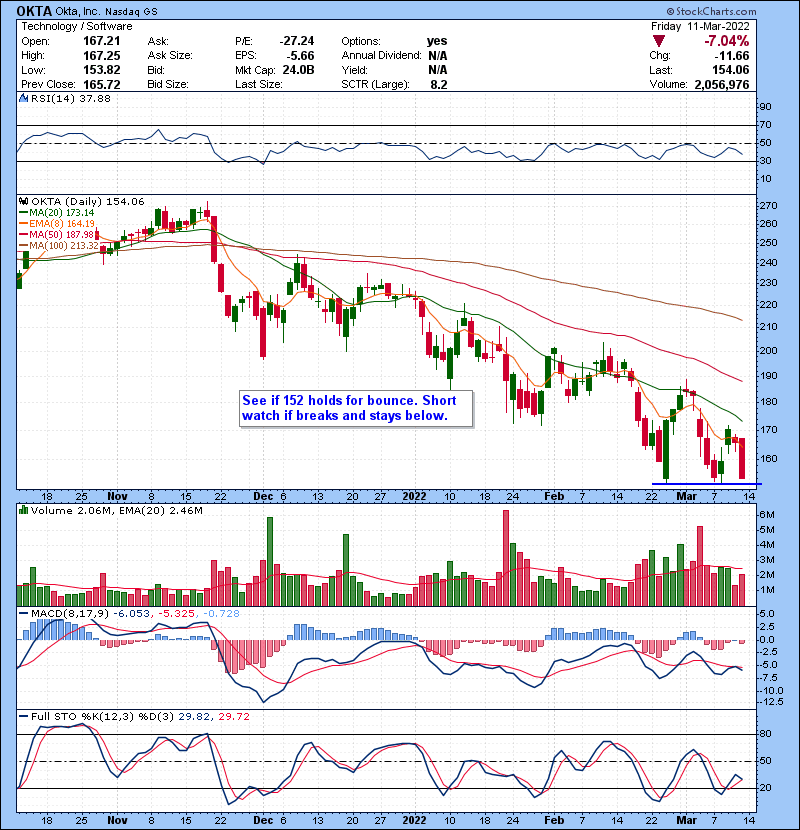The width and height of the screenshot is (800, 830).
Task: Click the MACD(8,17,9) indicator label
Action: click(70, 614)
